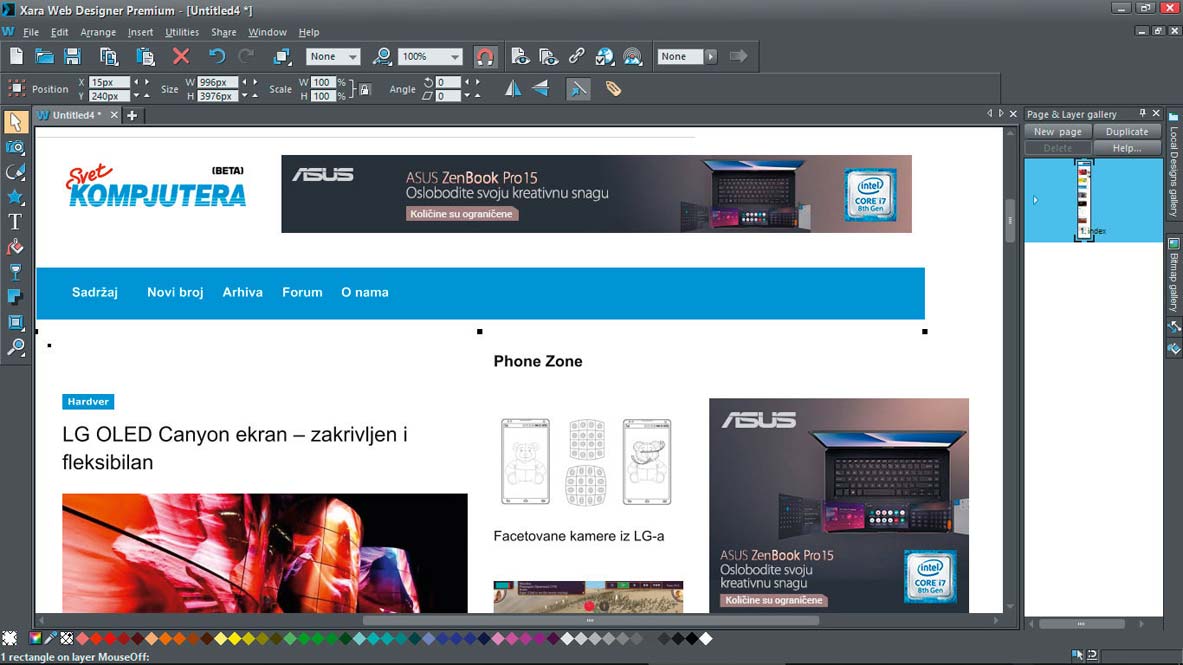1183x665 pixels.
Task: Click the Duplicate page button
Action: coord(1127,131)
